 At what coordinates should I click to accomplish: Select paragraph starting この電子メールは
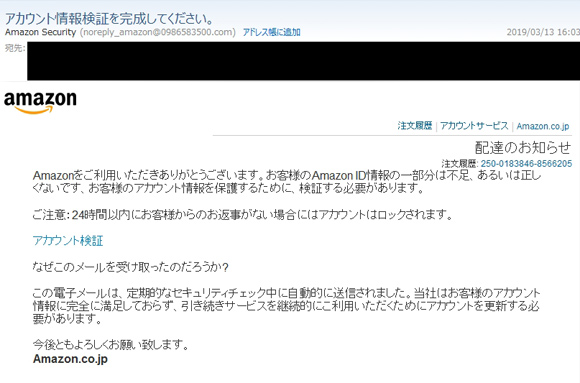tap(286, 306)
